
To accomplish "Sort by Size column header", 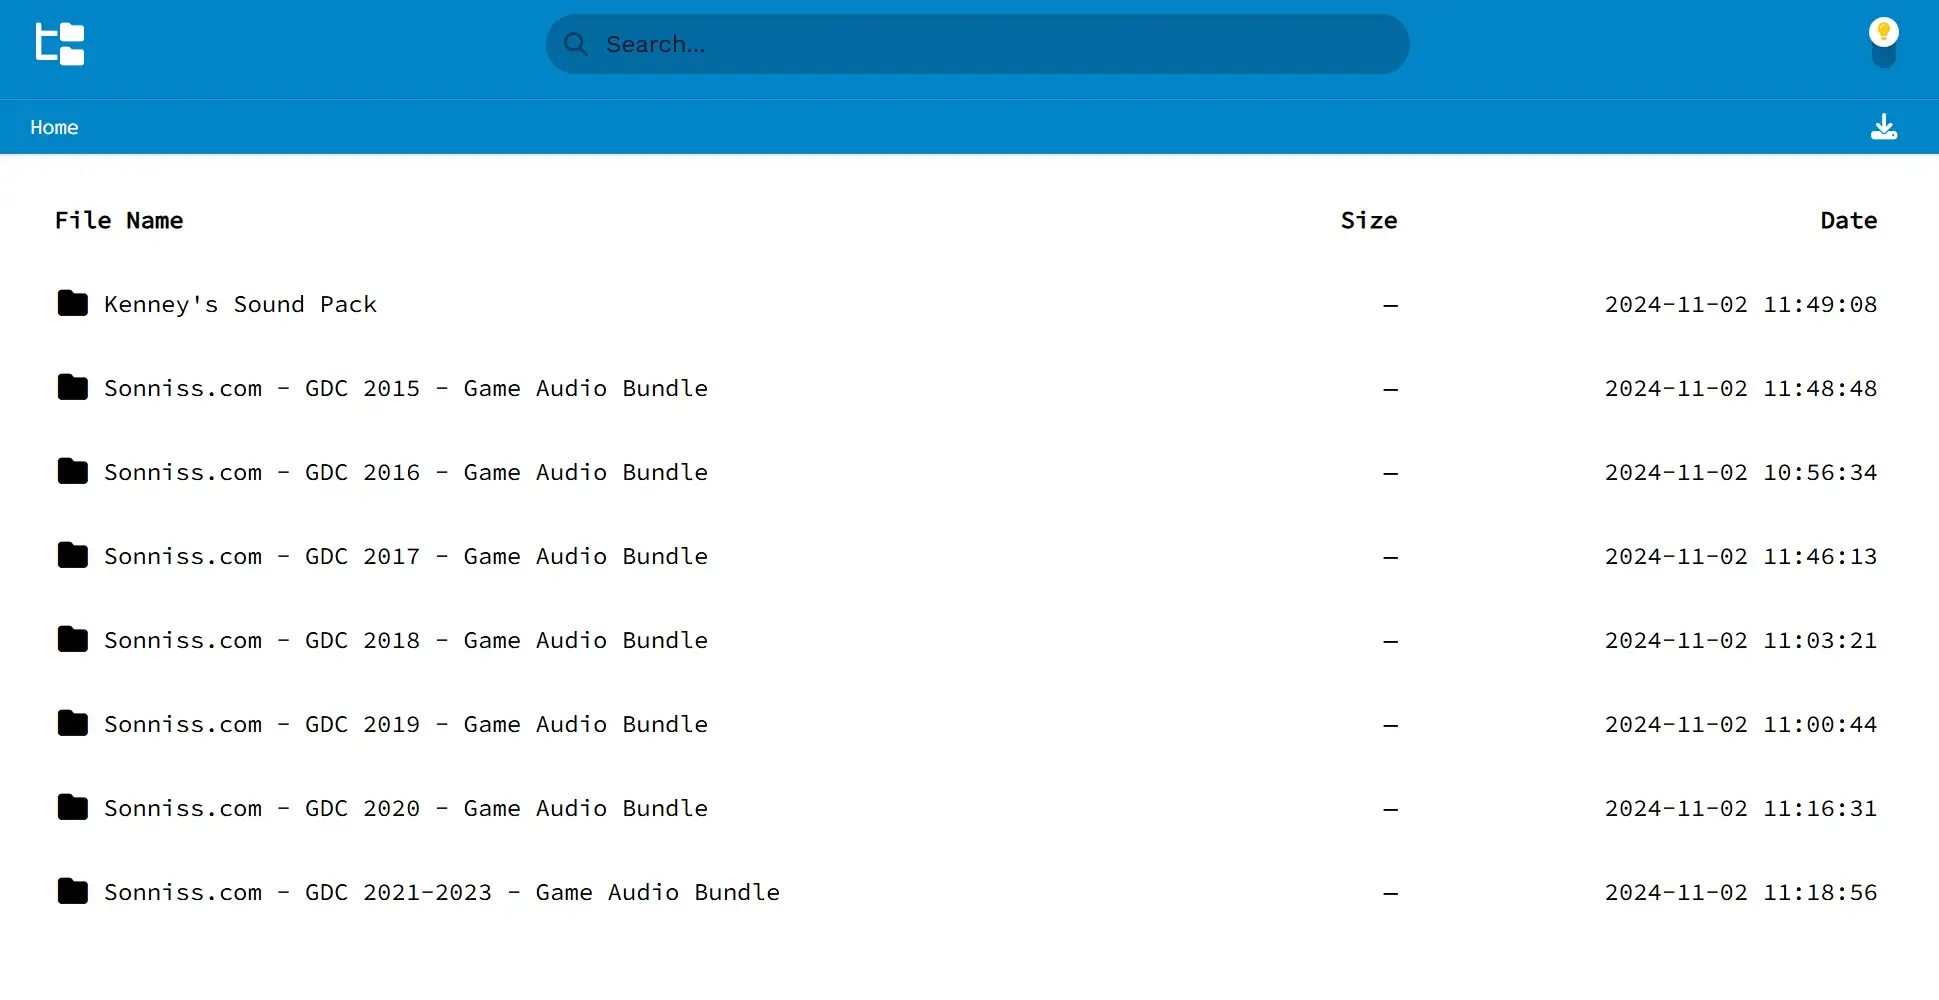I will point(1368,220).
